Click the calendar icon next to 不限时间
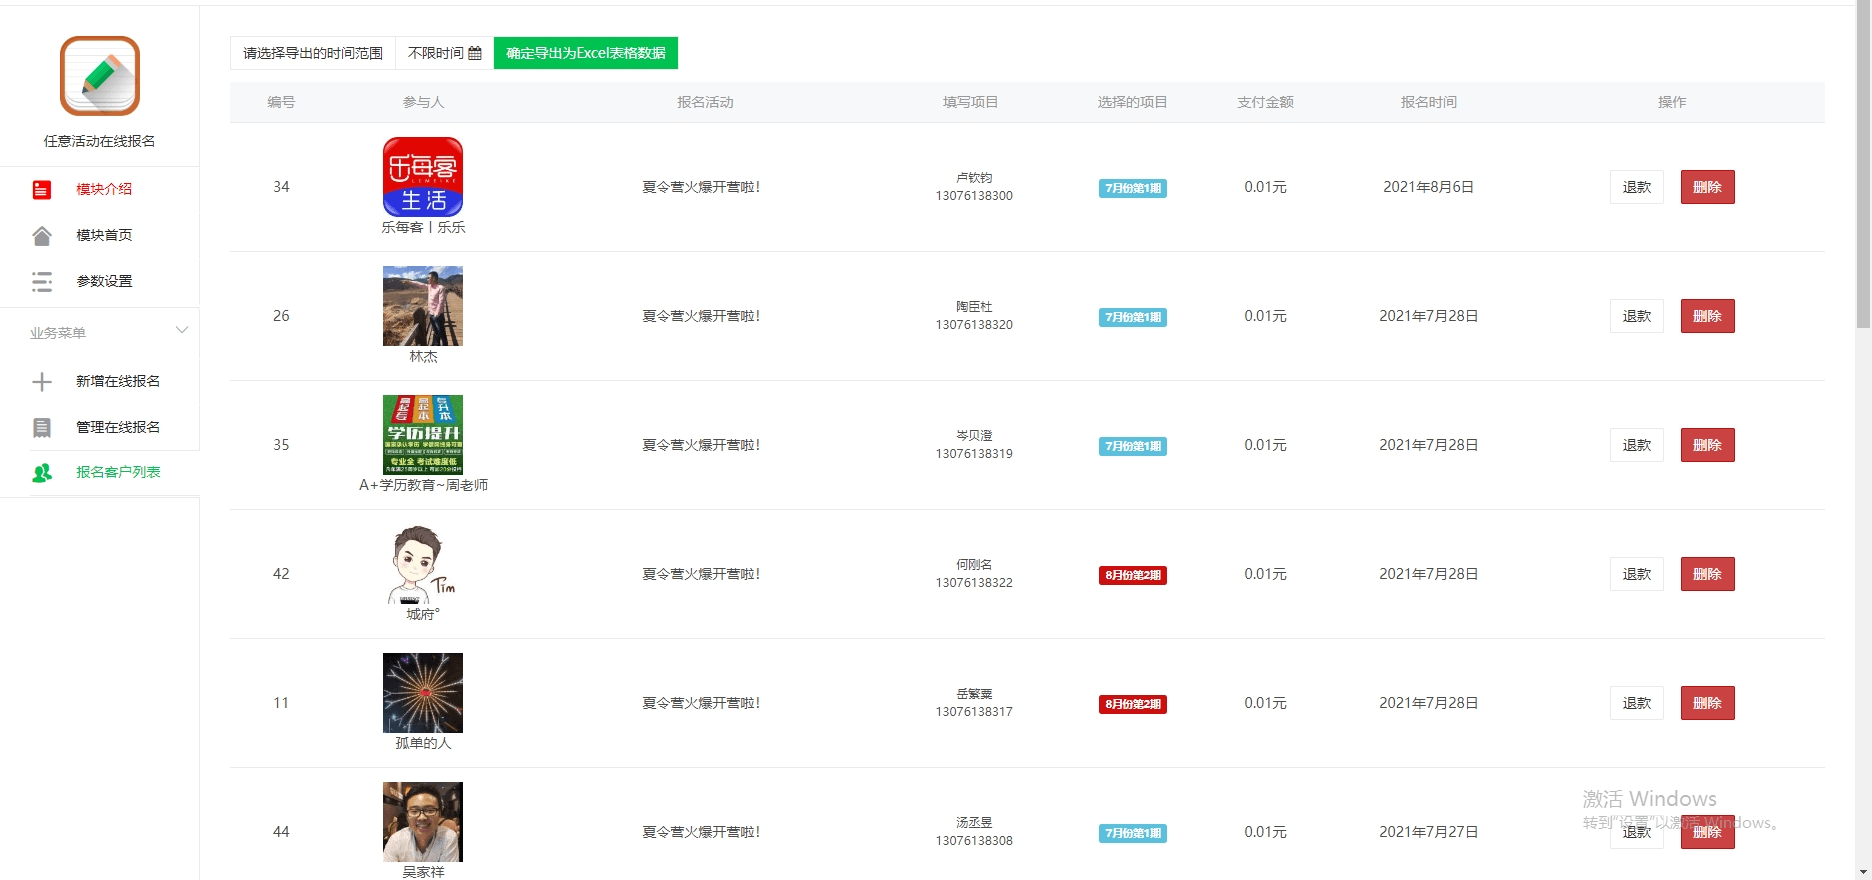1872x880 pixels. 475,53
